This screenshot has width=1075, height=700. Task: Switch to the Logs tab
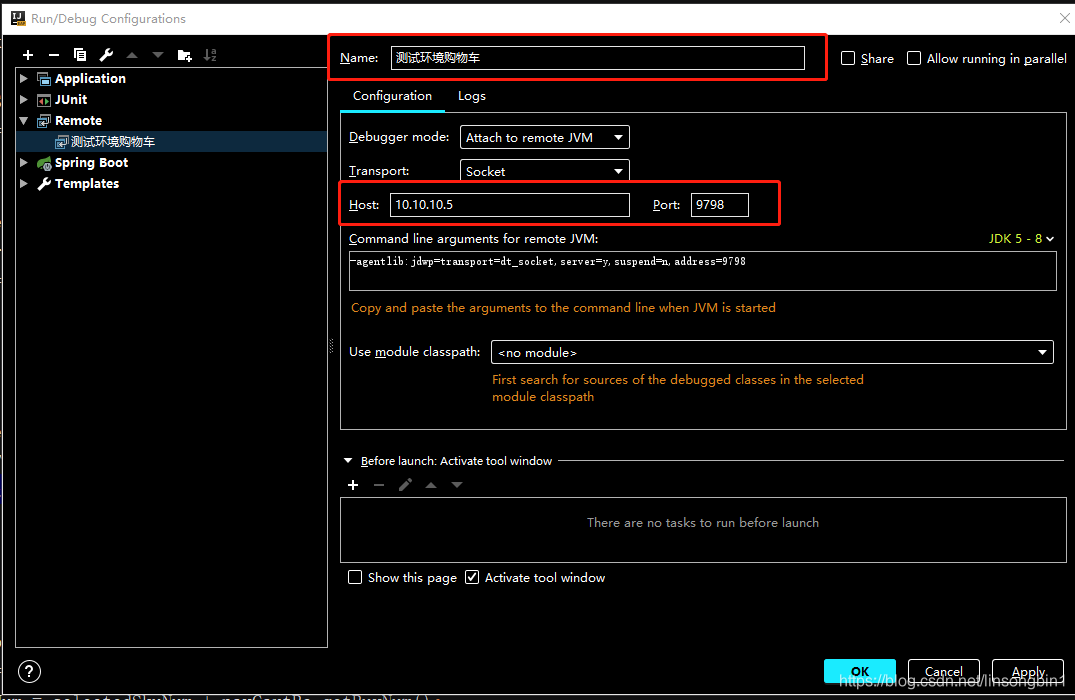coord(472,96)
